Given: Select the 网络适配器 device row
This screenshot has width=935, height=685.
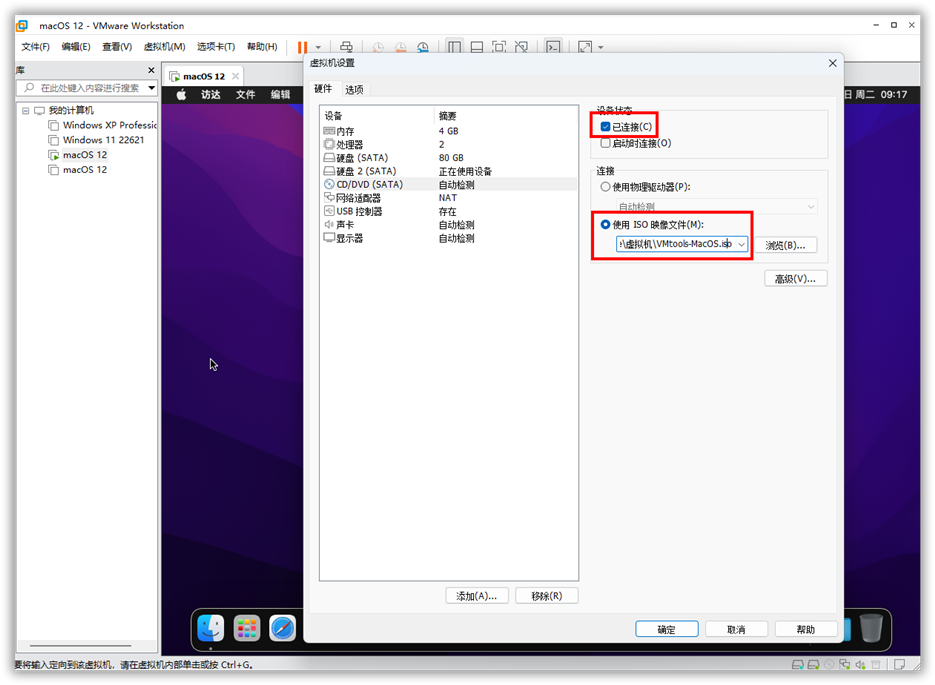Looking at the screenshot, I should click(448, 198).
